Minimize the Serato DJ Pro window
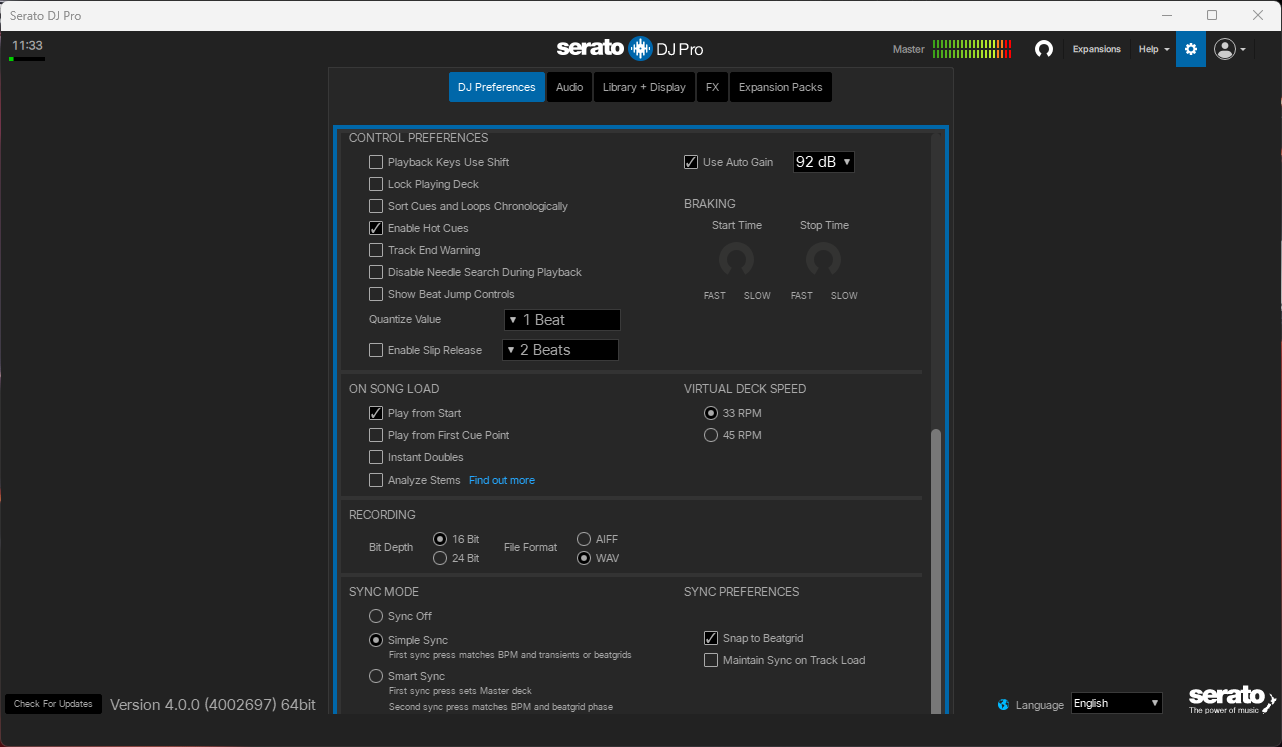This screenshot has height=747, width=1282. [1166, 15]
